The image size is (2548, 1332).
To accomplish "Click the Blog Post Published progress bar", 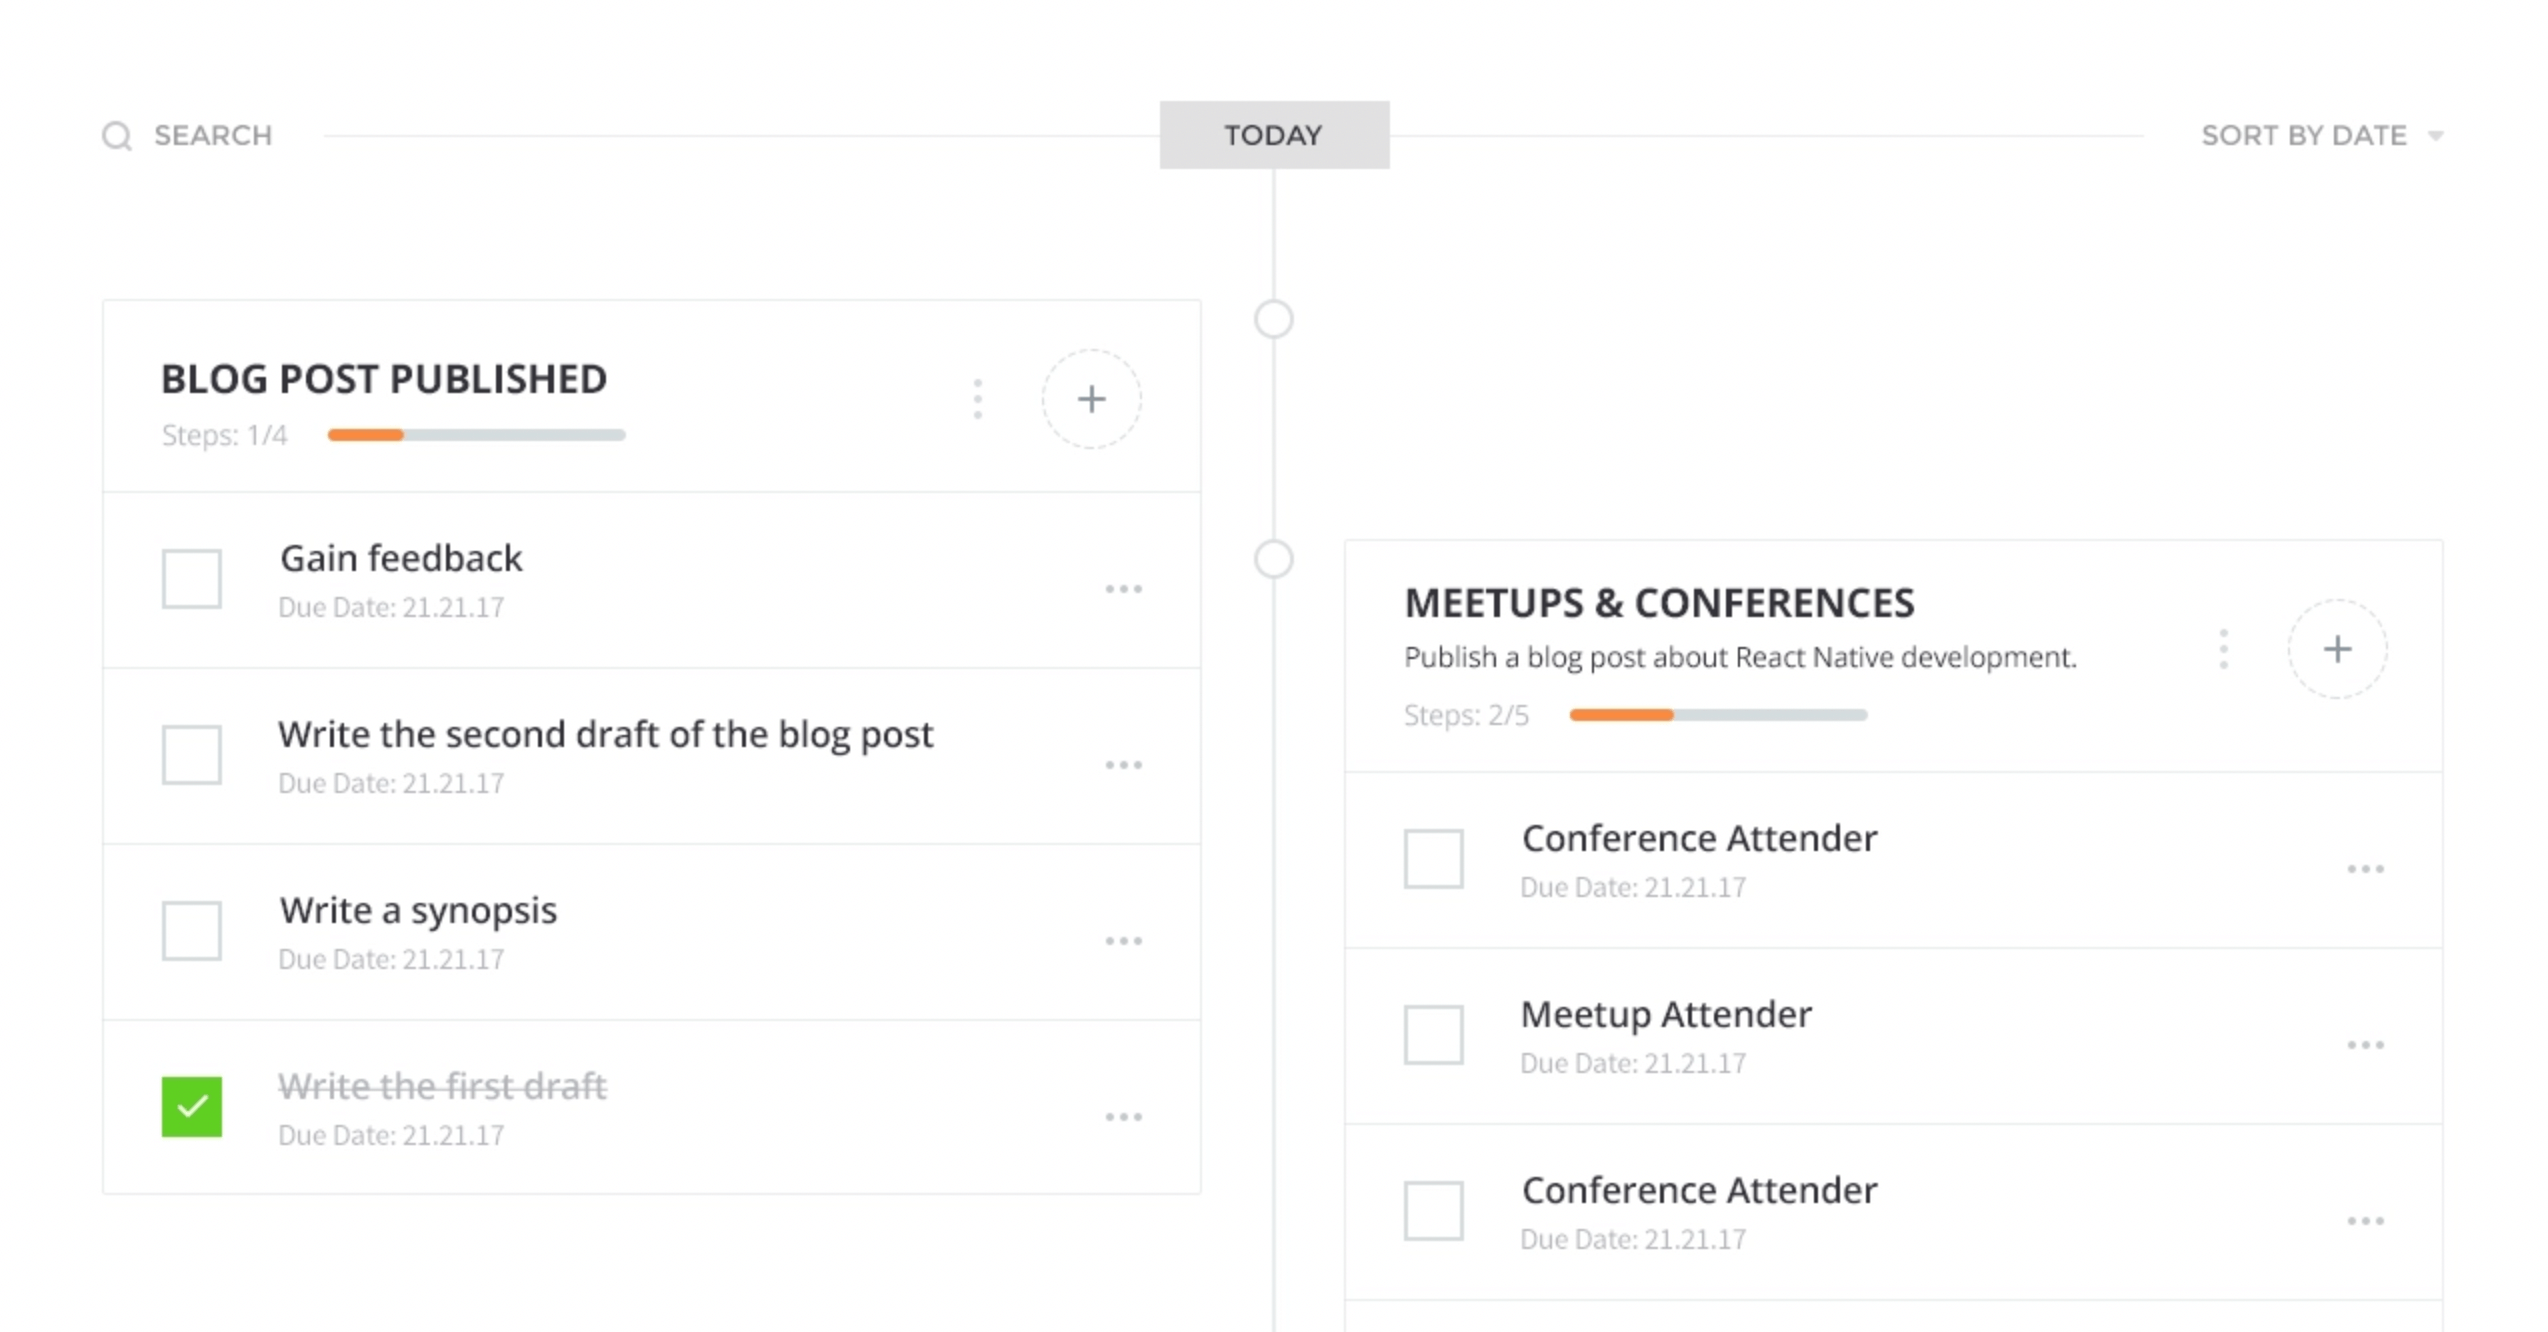I will click(476, 435).
